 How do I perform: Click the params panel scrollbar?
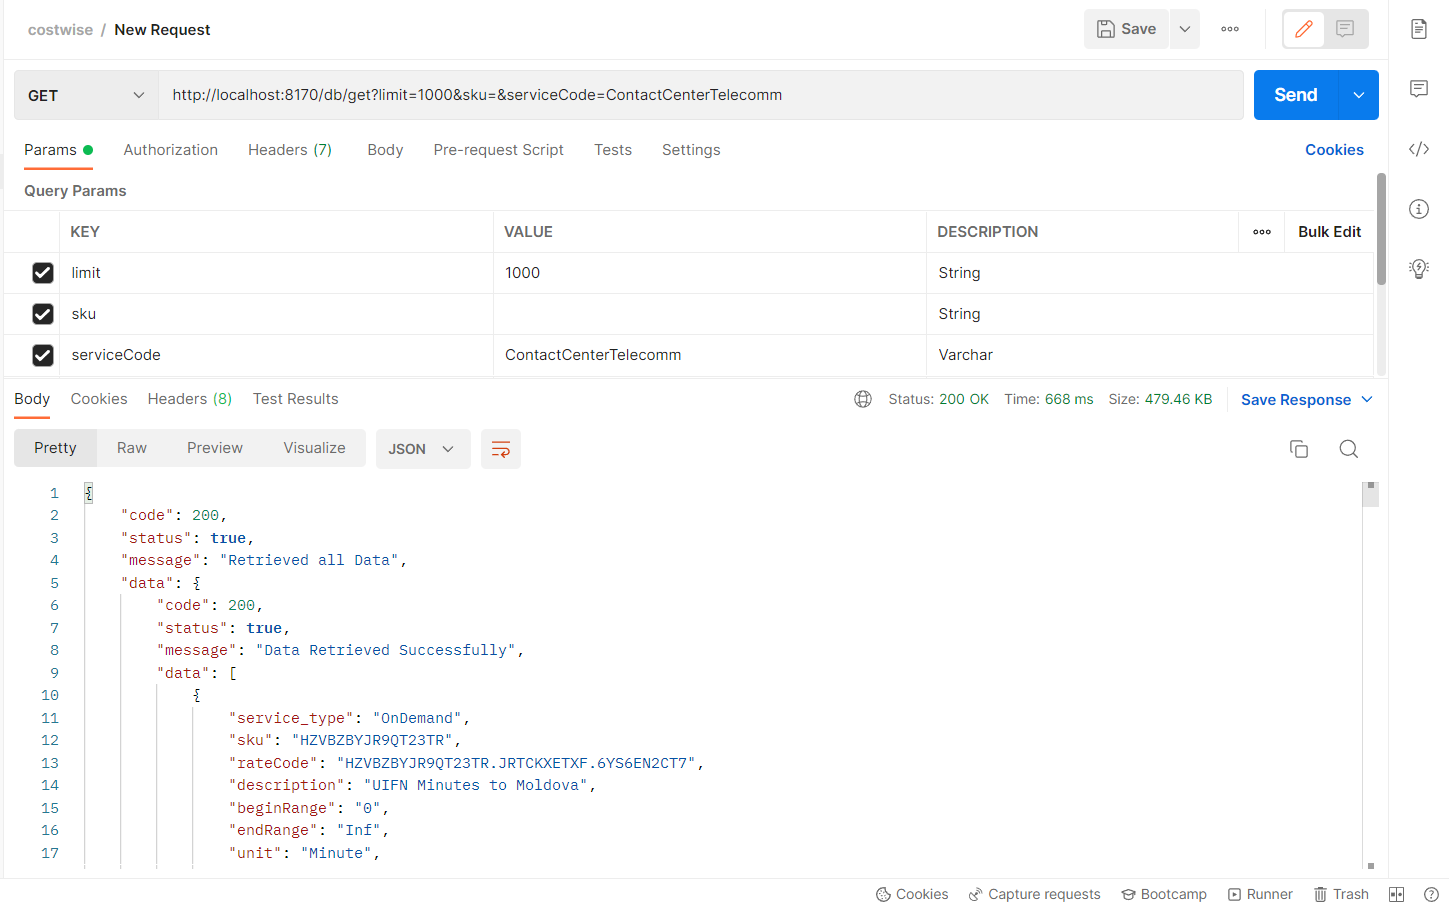(x=1381, y=230)
